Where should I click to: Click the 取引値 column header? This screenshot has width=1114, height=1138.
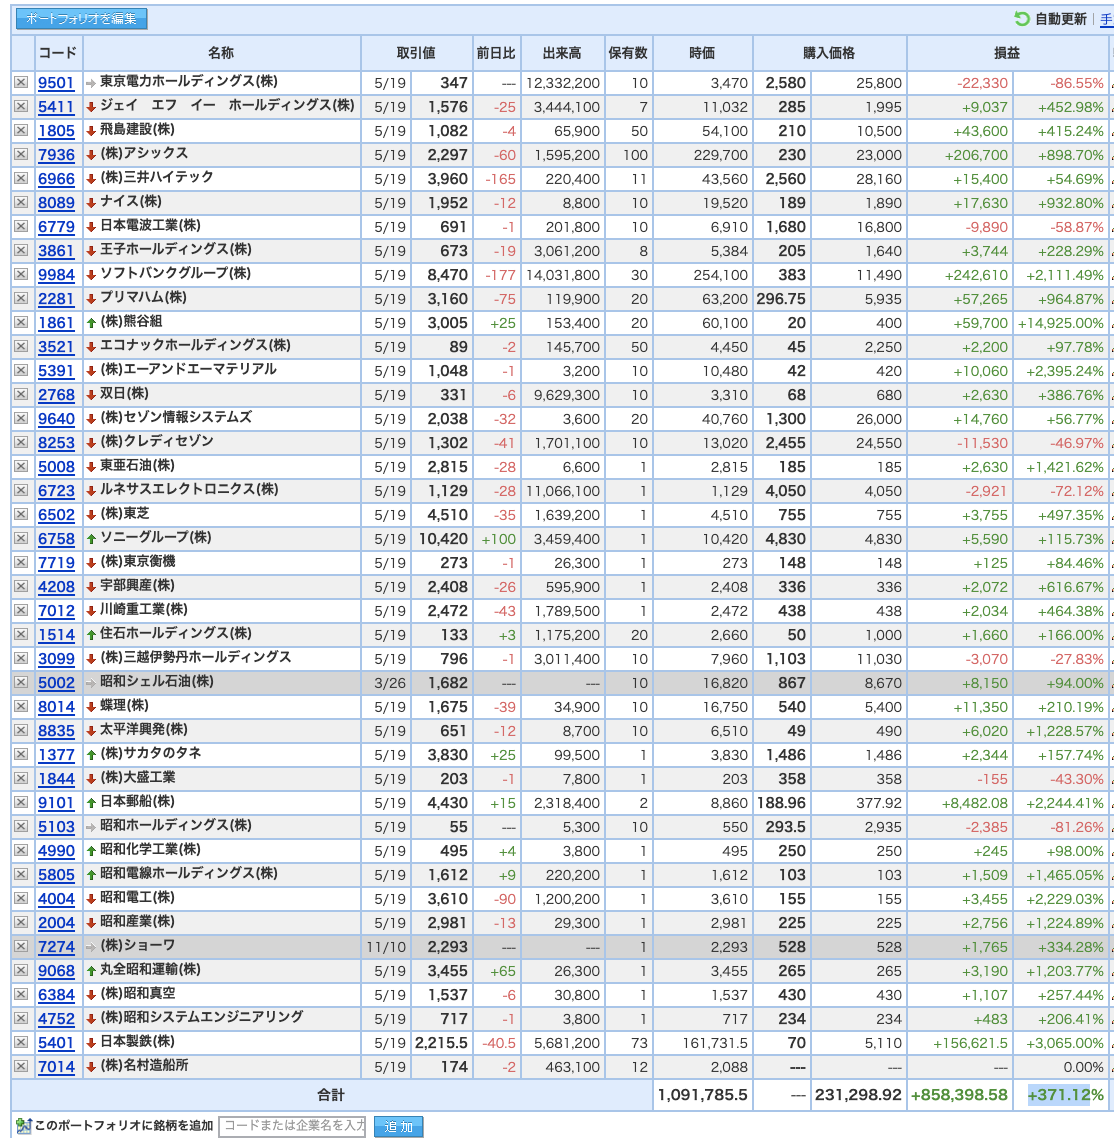coord(417,53)
